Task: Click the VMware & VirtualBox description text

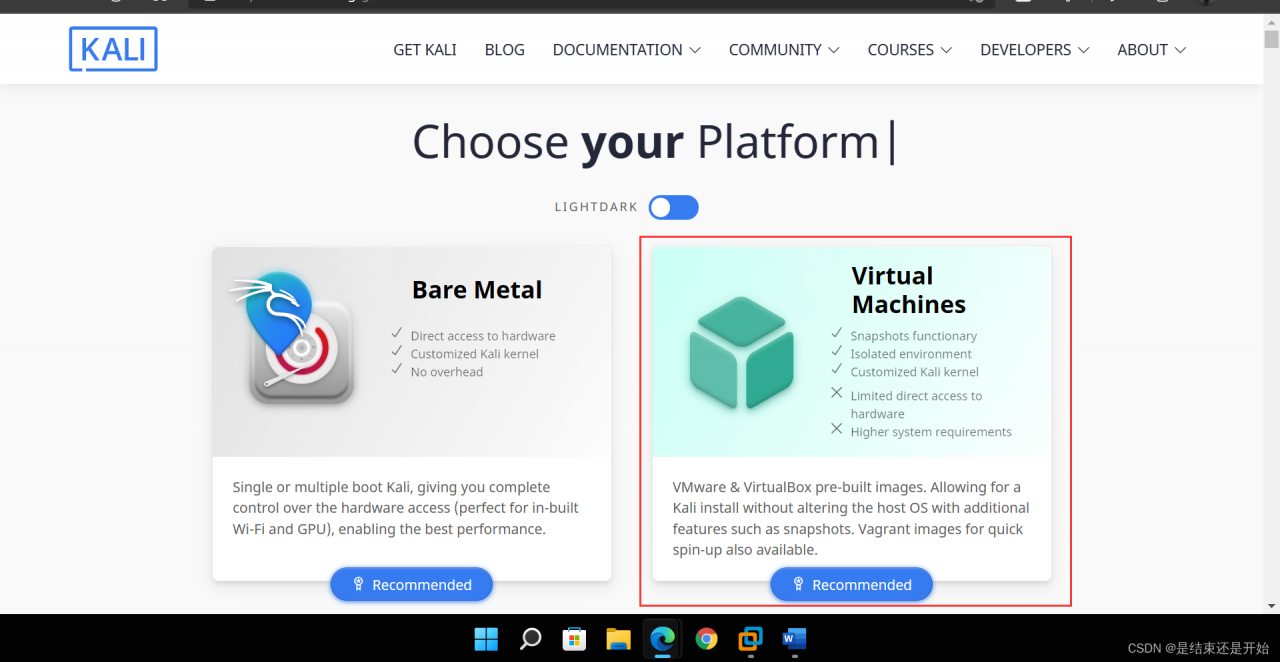Action: tap(851, 518)
